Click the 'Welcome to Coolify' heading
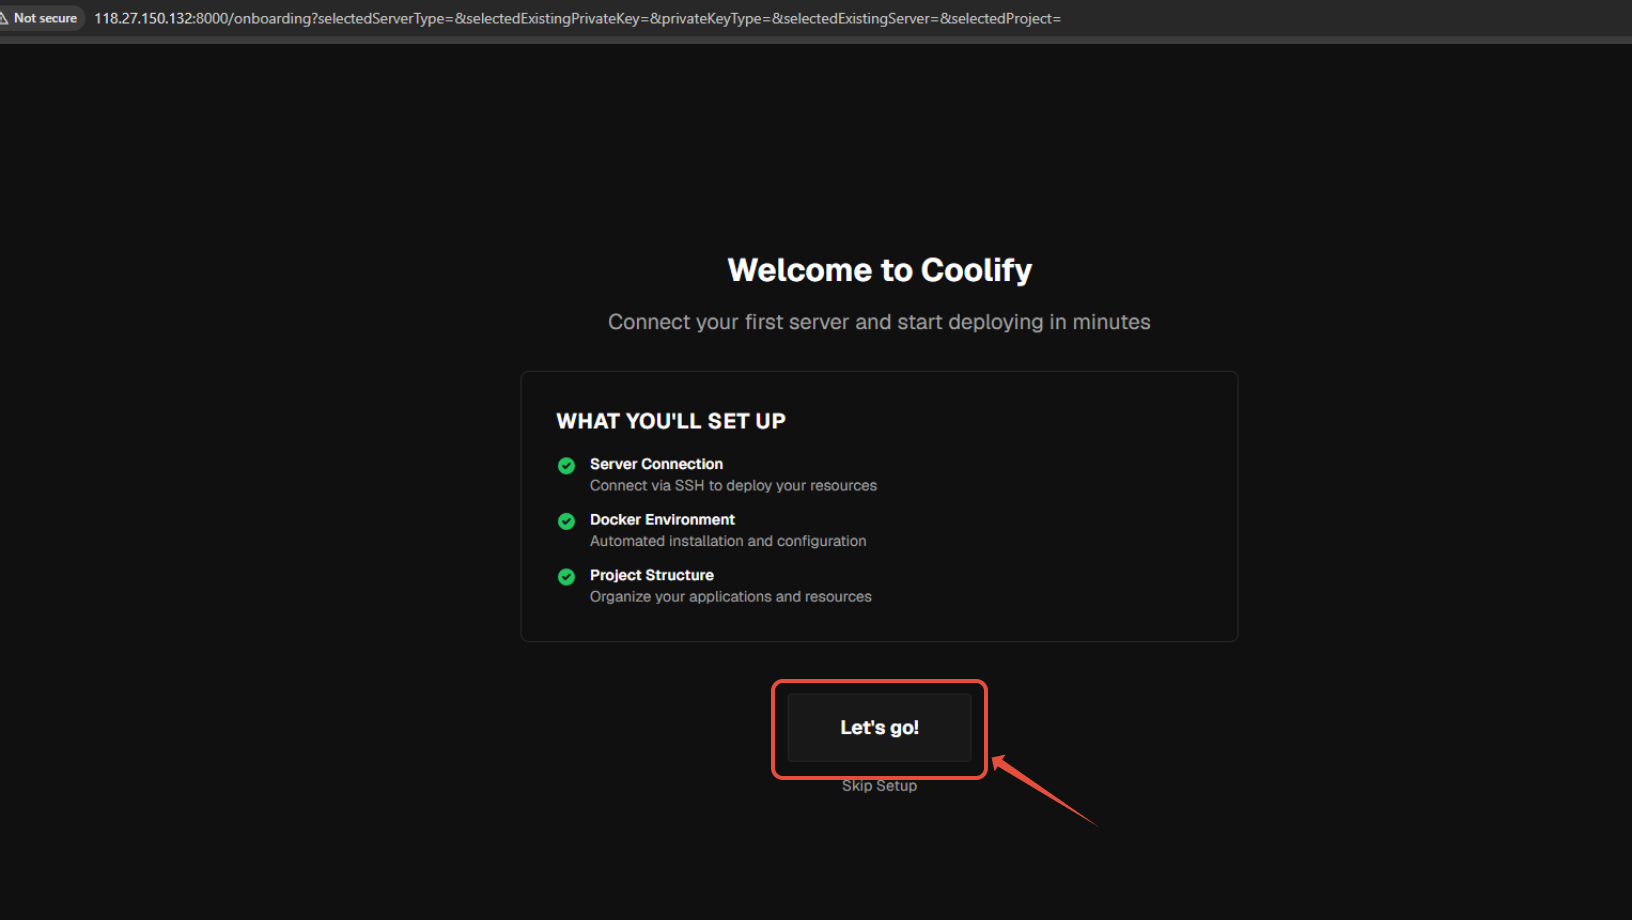 tap(879, 270)
